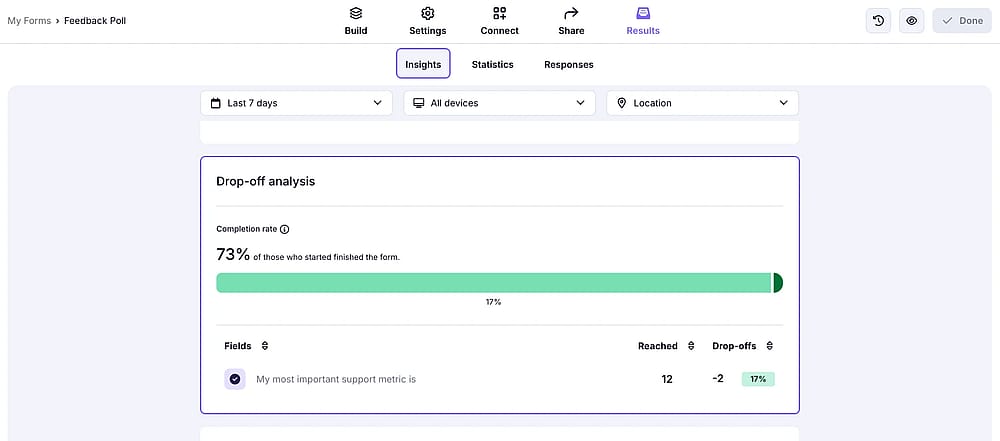Screen dimensions: 1000x441
Task: Go to My Forms breadcrumb link
Action: click(x=29, y=20)
